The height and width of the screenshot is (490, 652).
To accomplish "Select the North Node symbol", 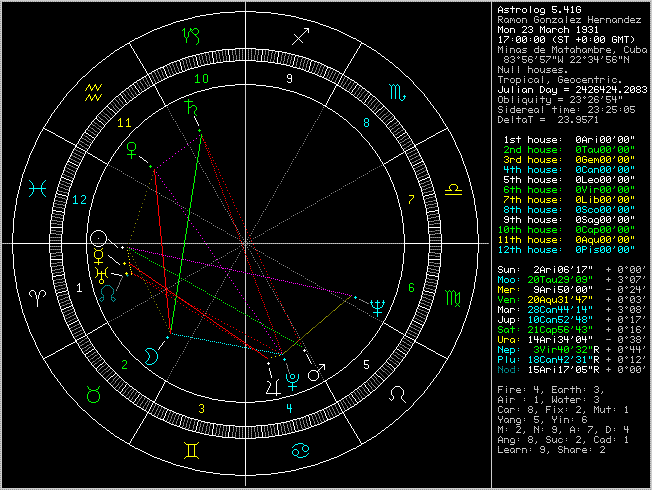I will pyautogui.click(x=108, y=293).
